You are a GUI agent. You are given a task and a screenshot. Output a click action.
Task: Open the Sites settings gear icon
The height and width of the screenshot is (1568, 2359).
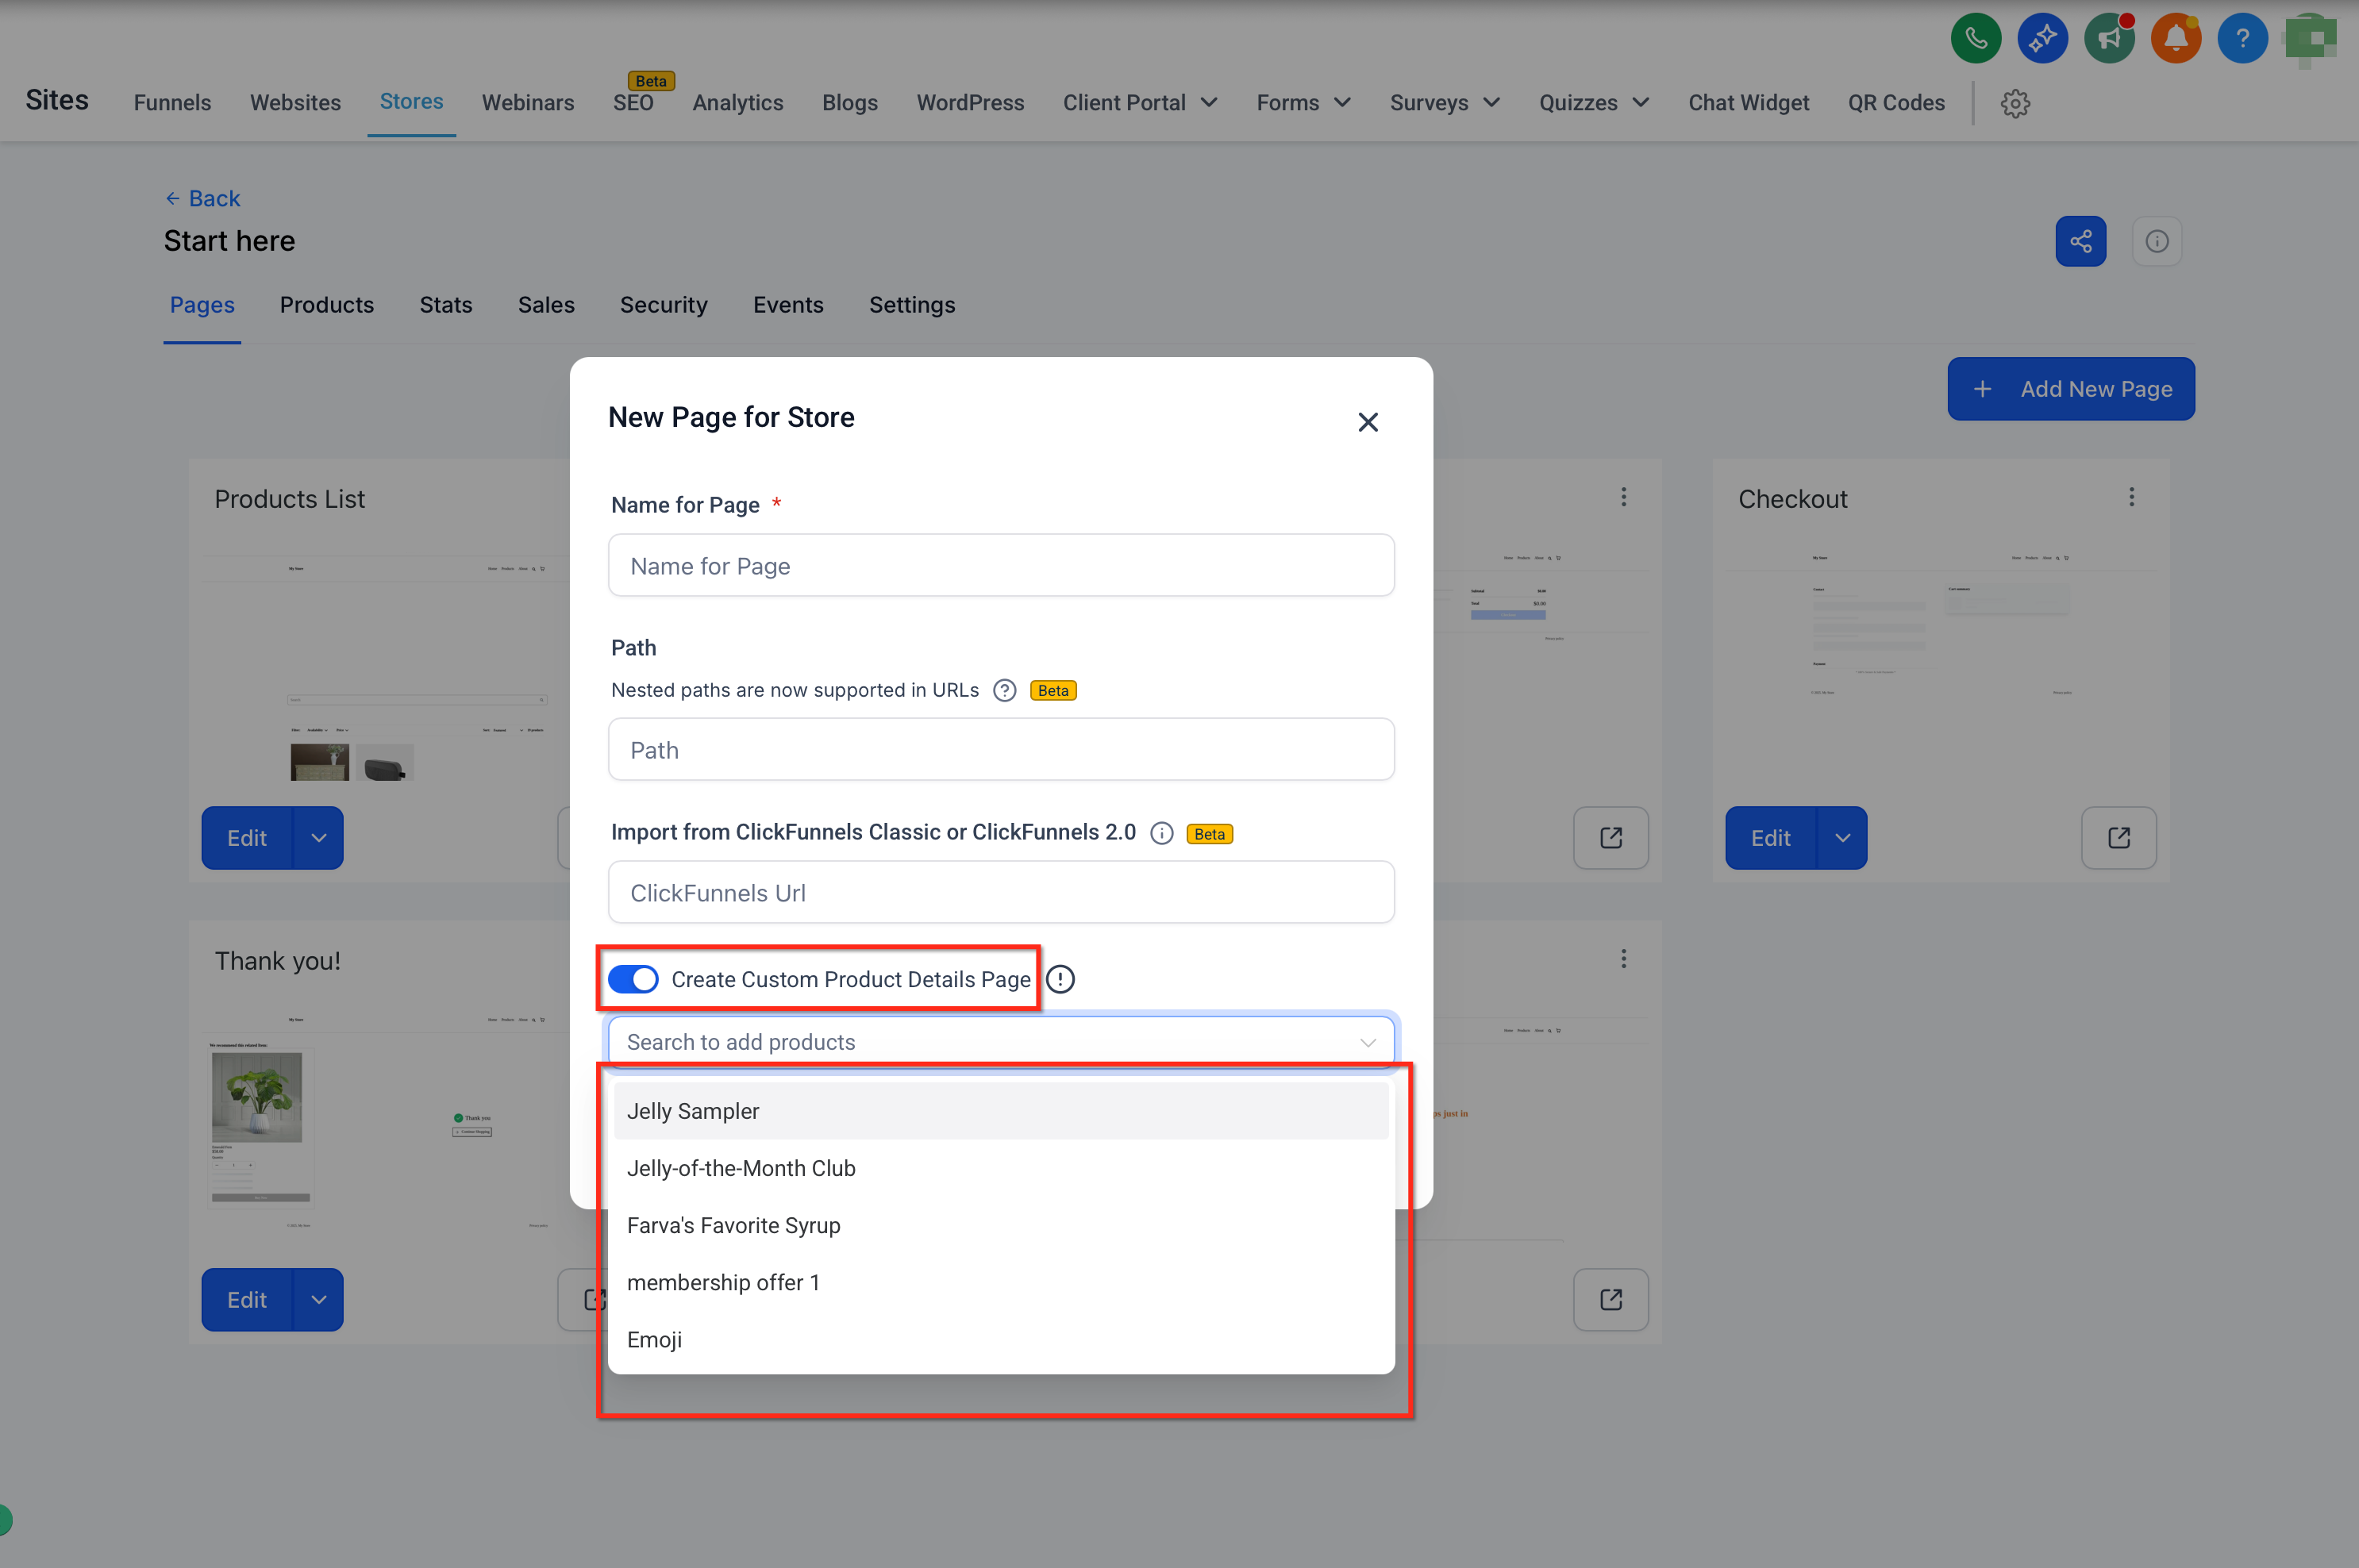tap(2015, 103)
